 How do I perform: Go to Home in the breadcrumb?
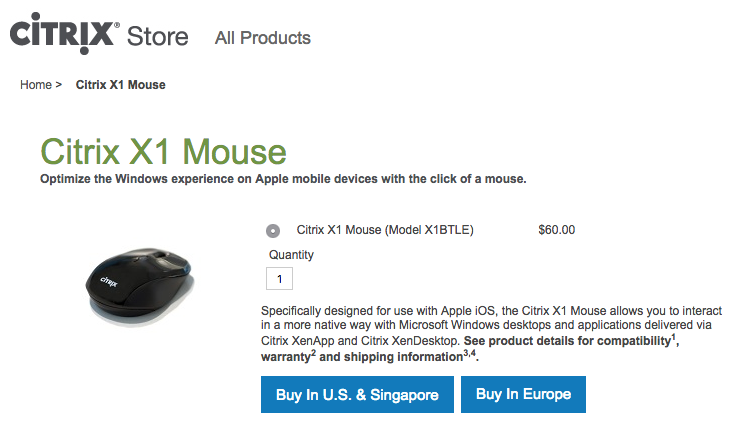click(35, 85)
